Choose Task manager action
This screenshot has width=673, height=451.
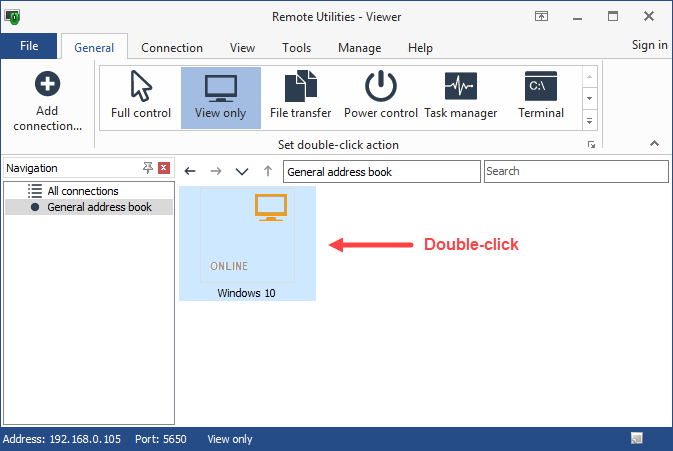coord(460,97)
